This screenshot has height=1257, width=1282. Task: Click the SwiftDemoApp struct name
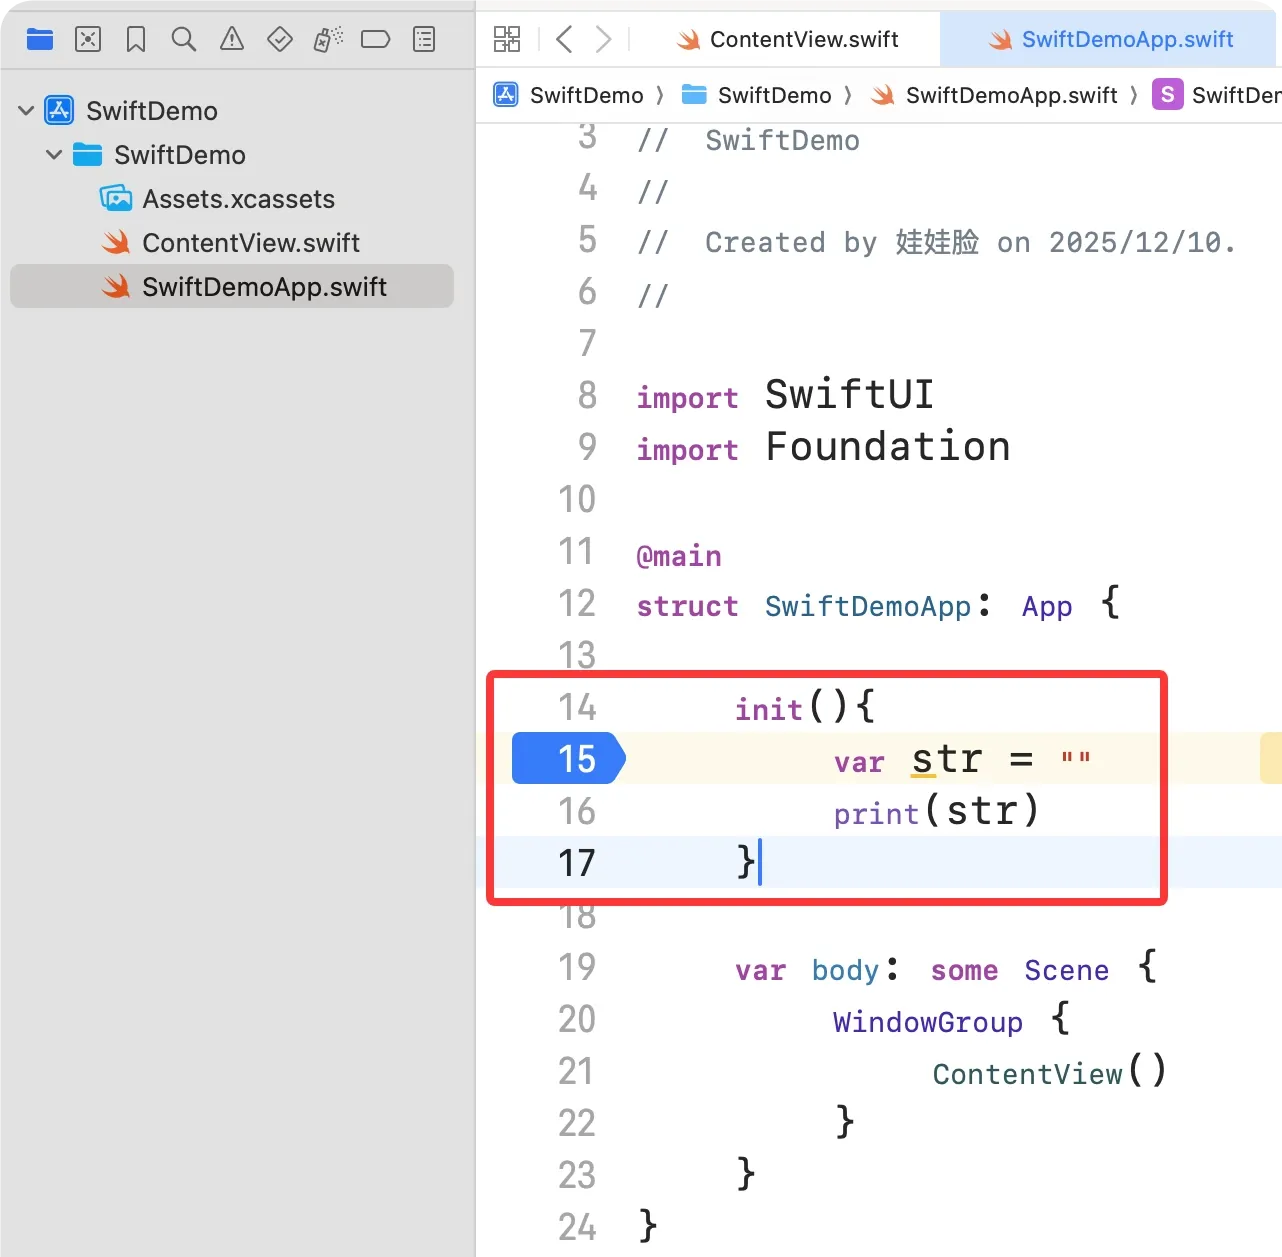point(868,606)
